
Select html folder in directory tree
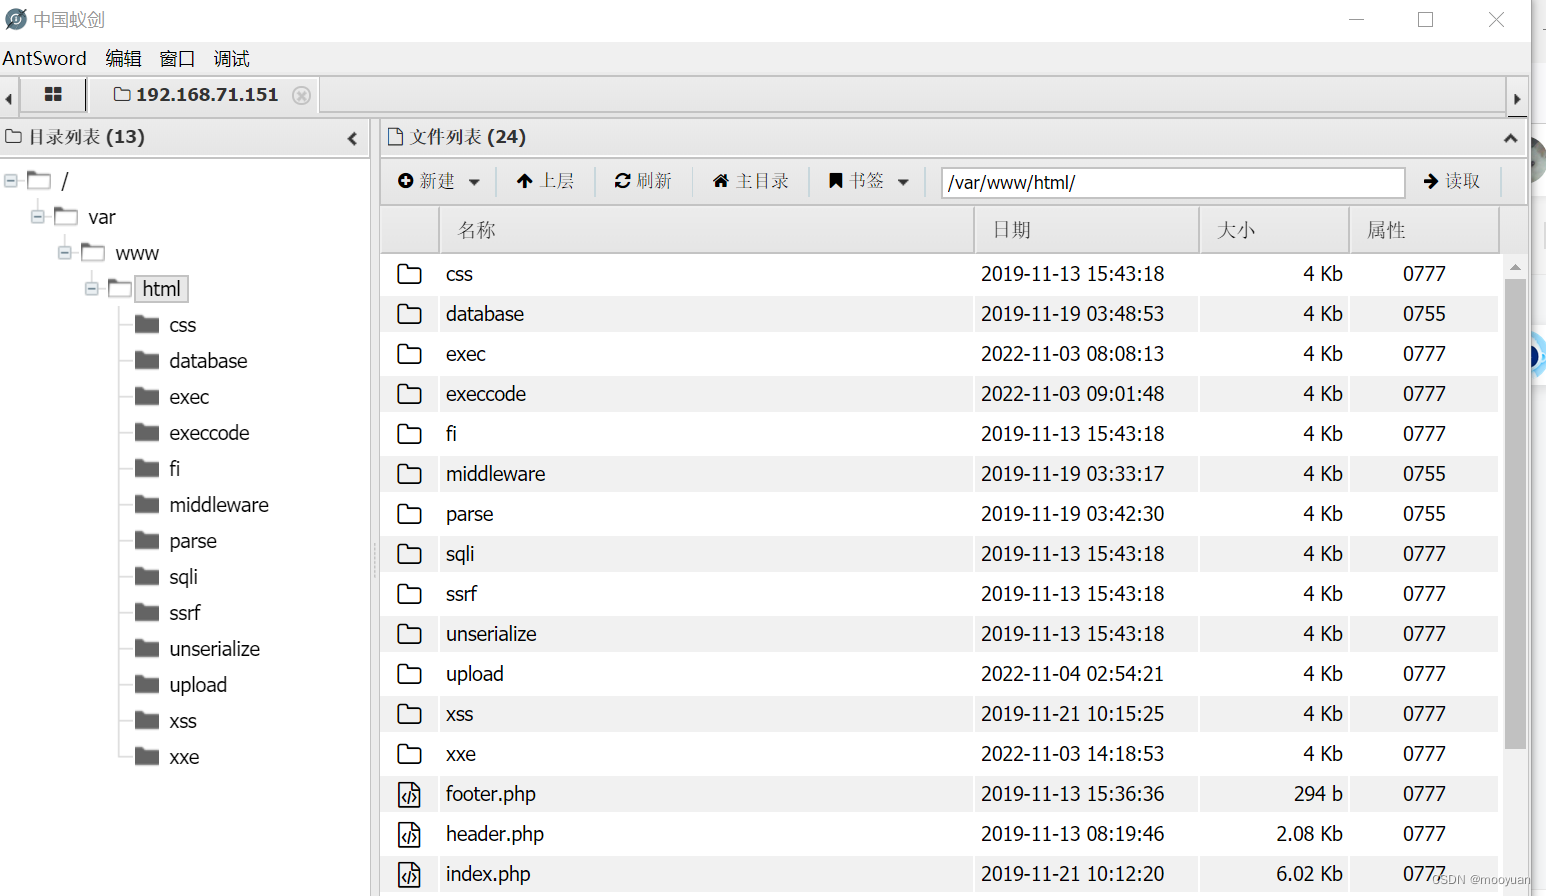point(161,289)
